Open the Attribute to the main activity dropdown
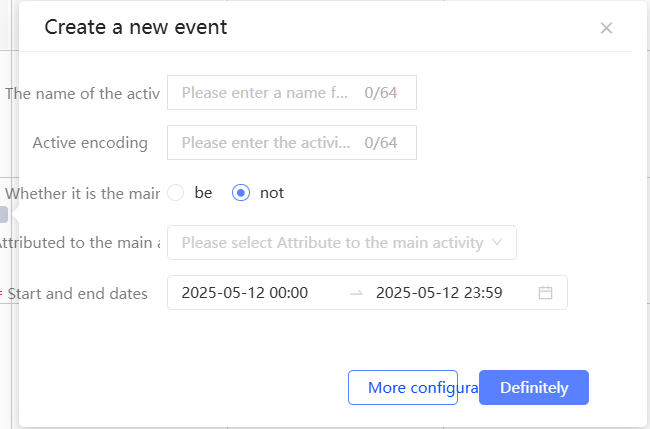Image resolution: width=650 pixels, height=429 pixels. (x=341, y=243)
